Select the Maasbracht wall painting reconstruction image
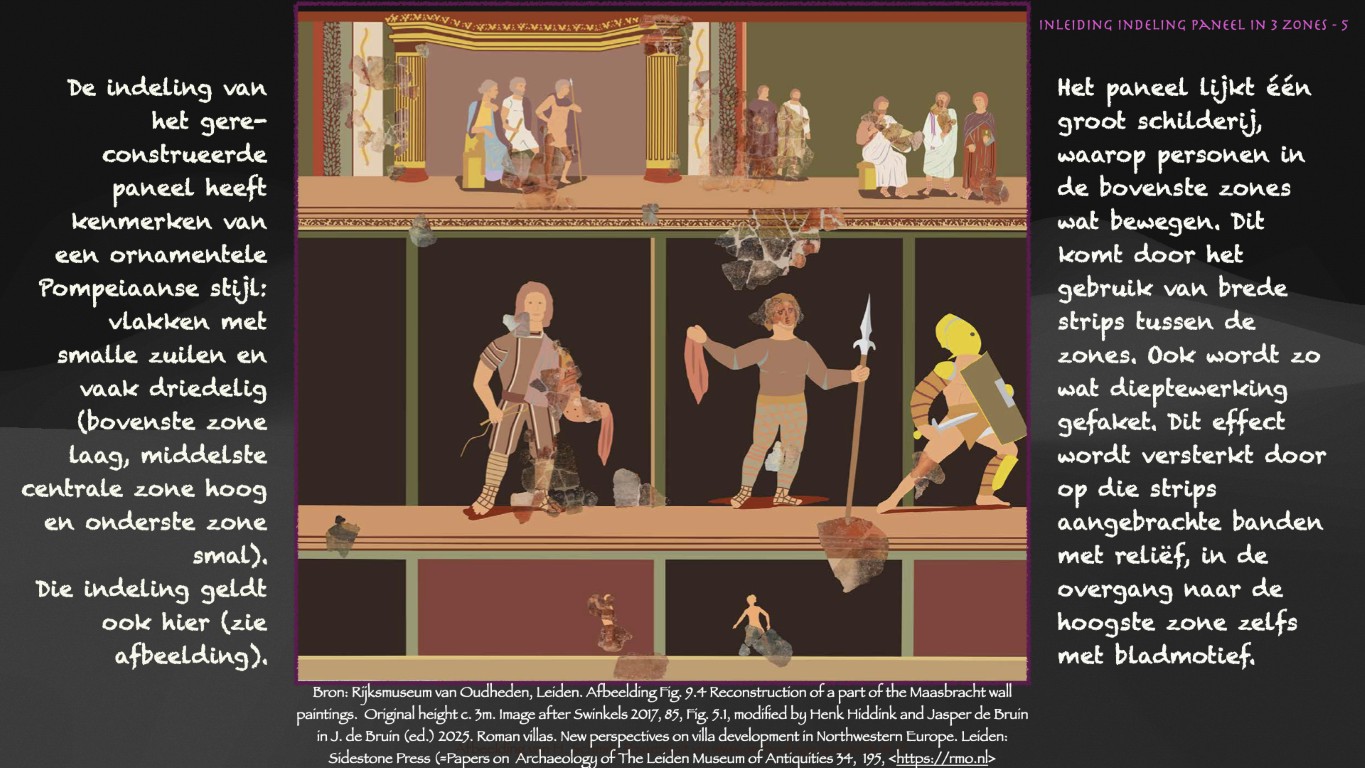Viewport: 1365px width, 768px height. [662, 343]
